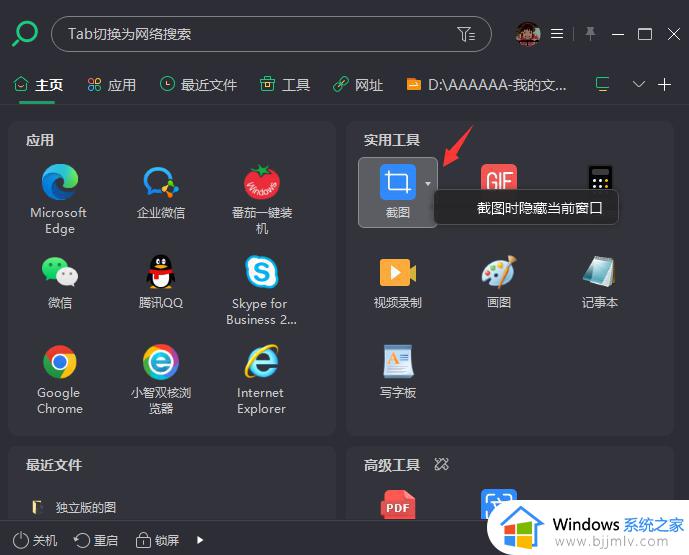The width and height of the screenshot is (689, 555).
Task: Open 小智双核浏览器
Action: 160,380
